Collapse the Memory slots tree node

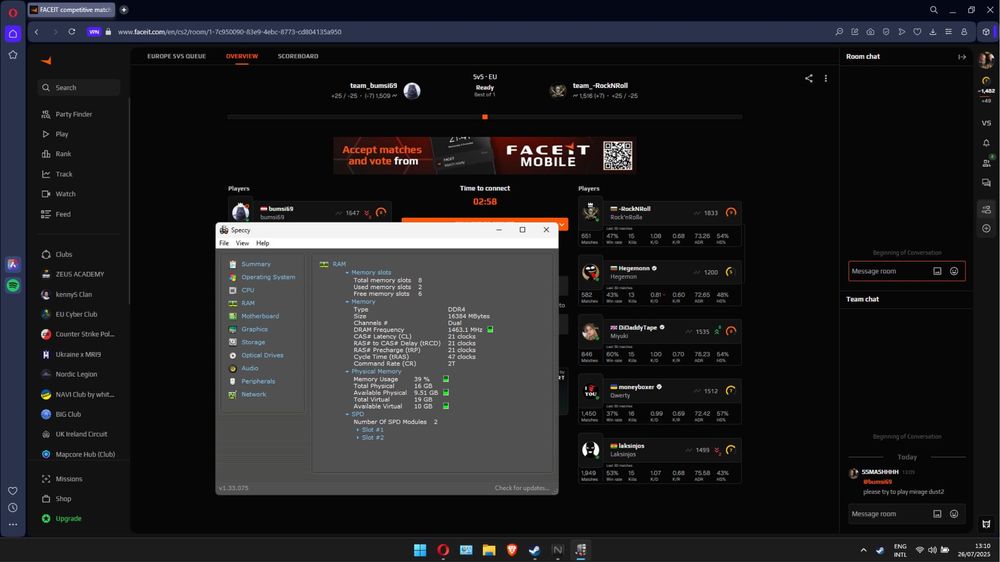348,272
